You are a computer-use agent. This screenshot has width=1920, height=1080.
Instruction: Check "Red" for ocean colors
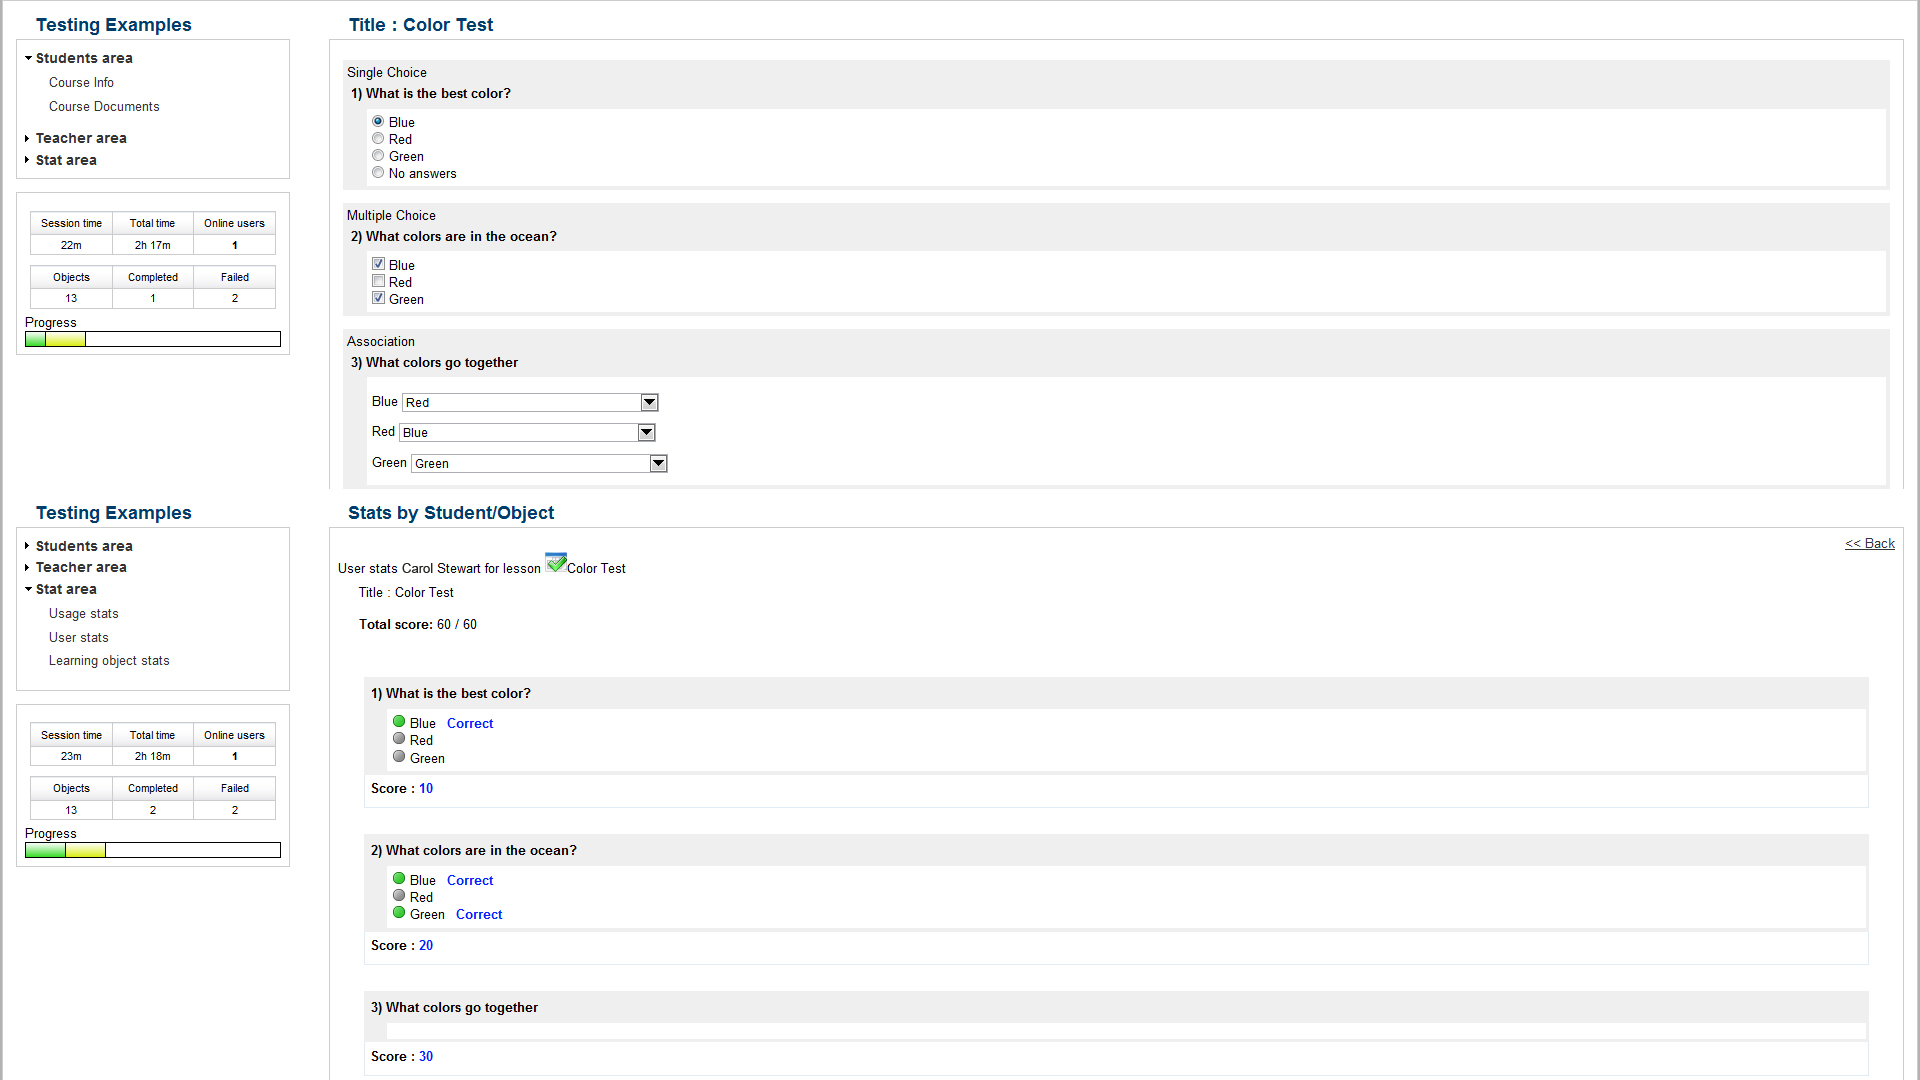pos(378,281)
